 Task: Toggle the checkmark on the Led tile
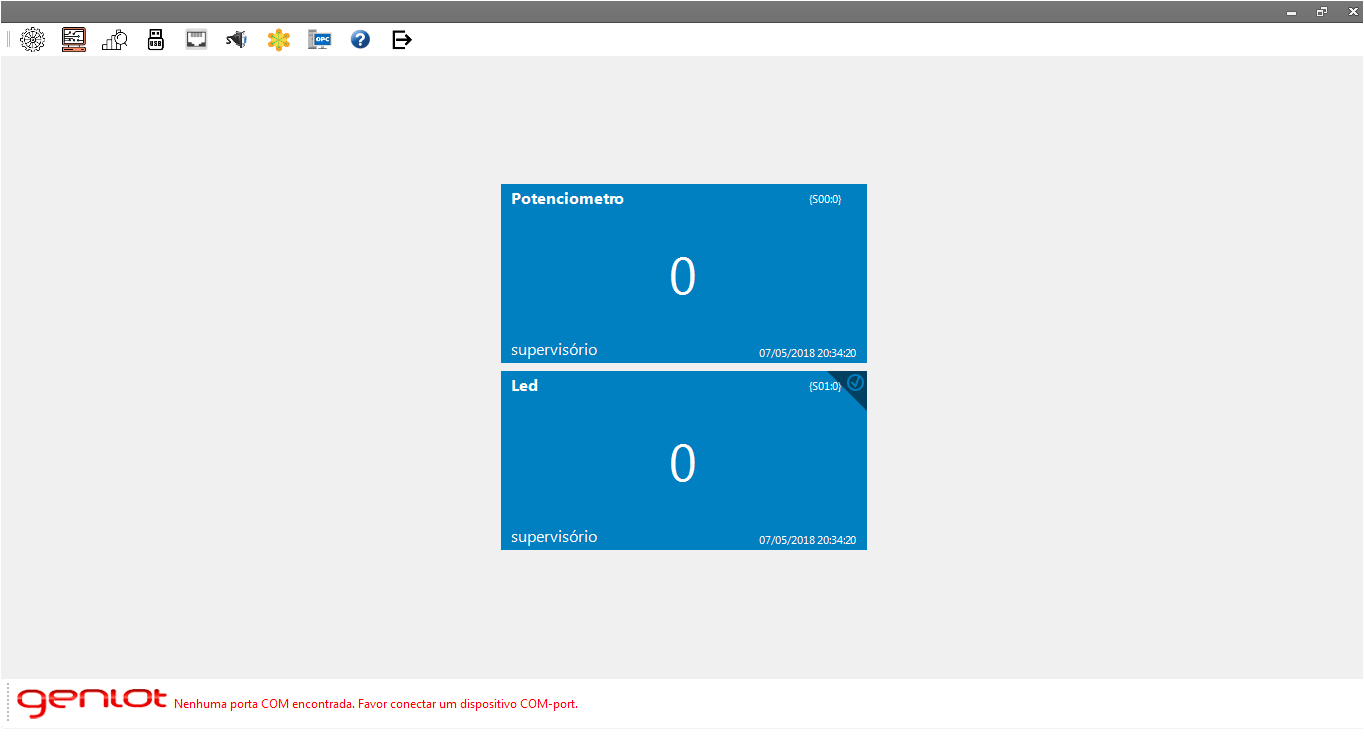click(x=855, y=383)
